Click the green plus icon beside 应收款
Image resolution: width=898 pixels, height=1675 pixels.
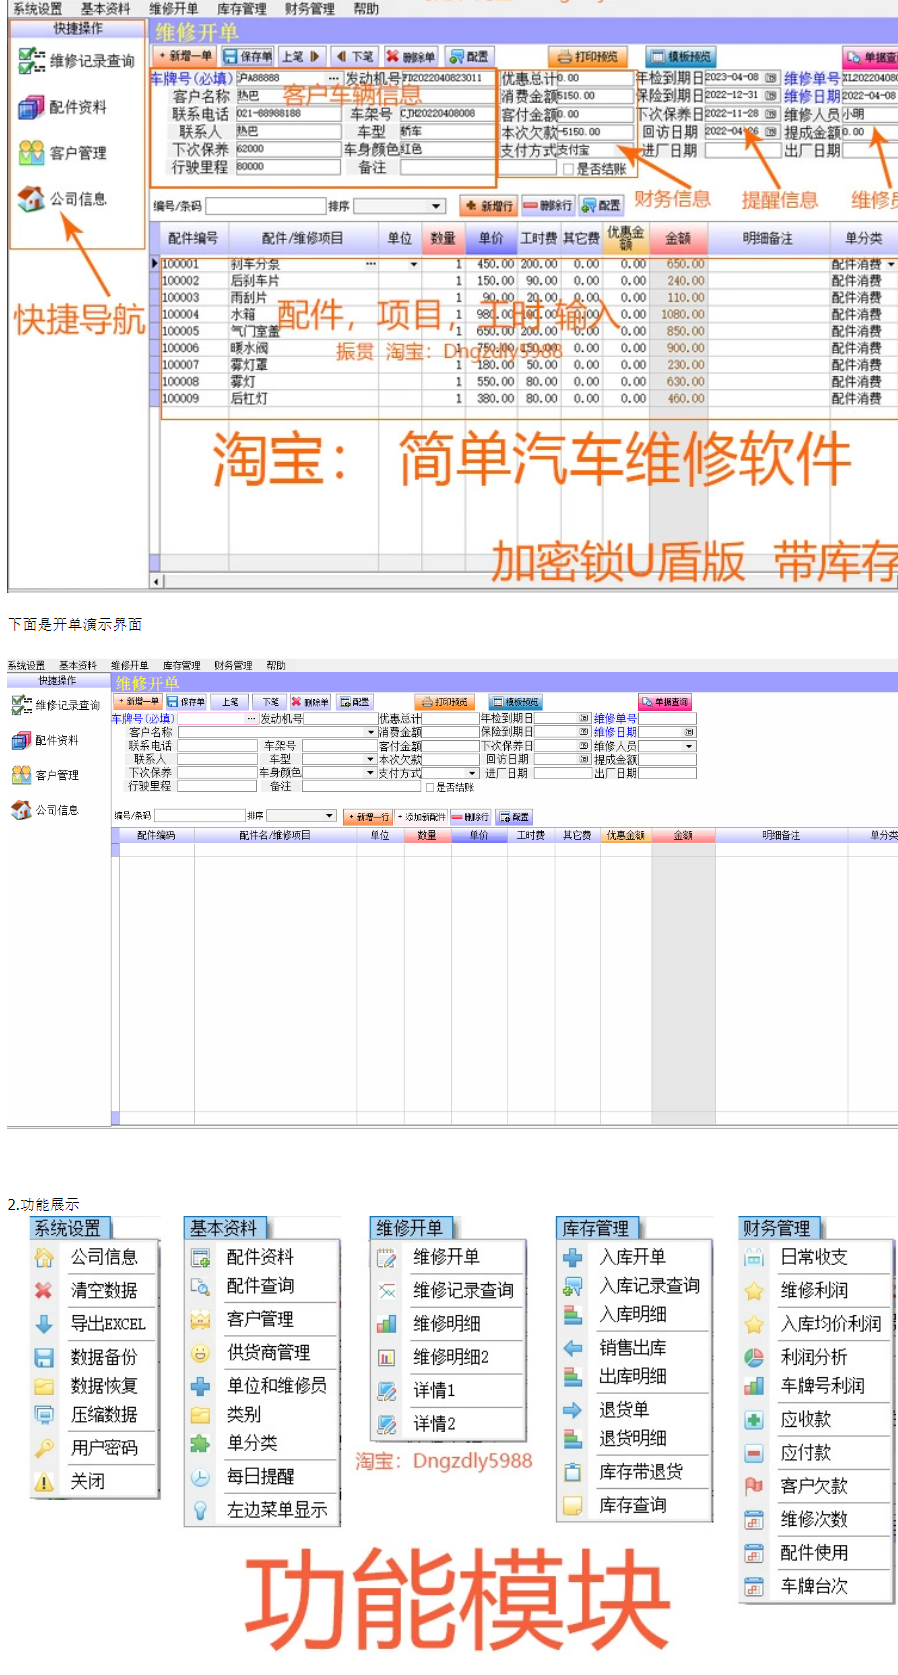point(754,1420)
